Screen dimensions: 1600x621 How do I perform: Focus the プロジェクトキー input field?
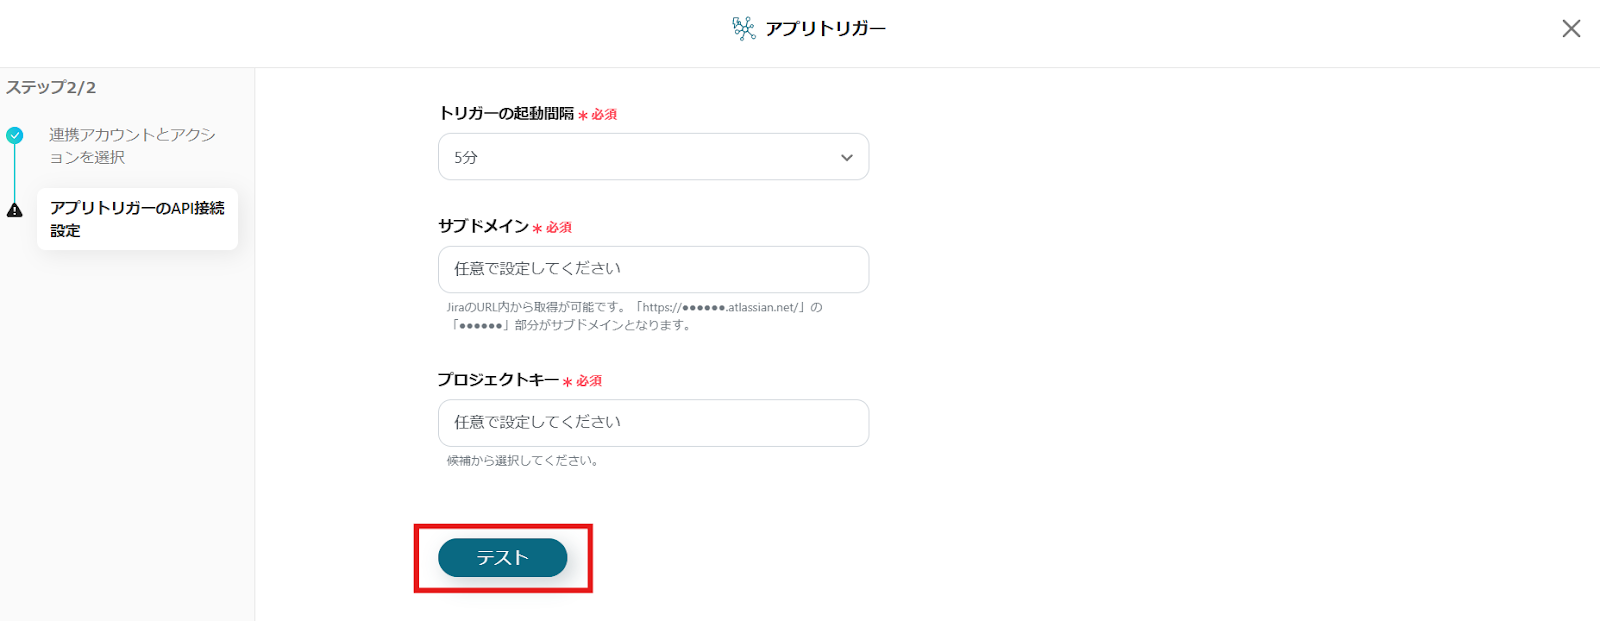pyautogui.click(x=653, y=423)
